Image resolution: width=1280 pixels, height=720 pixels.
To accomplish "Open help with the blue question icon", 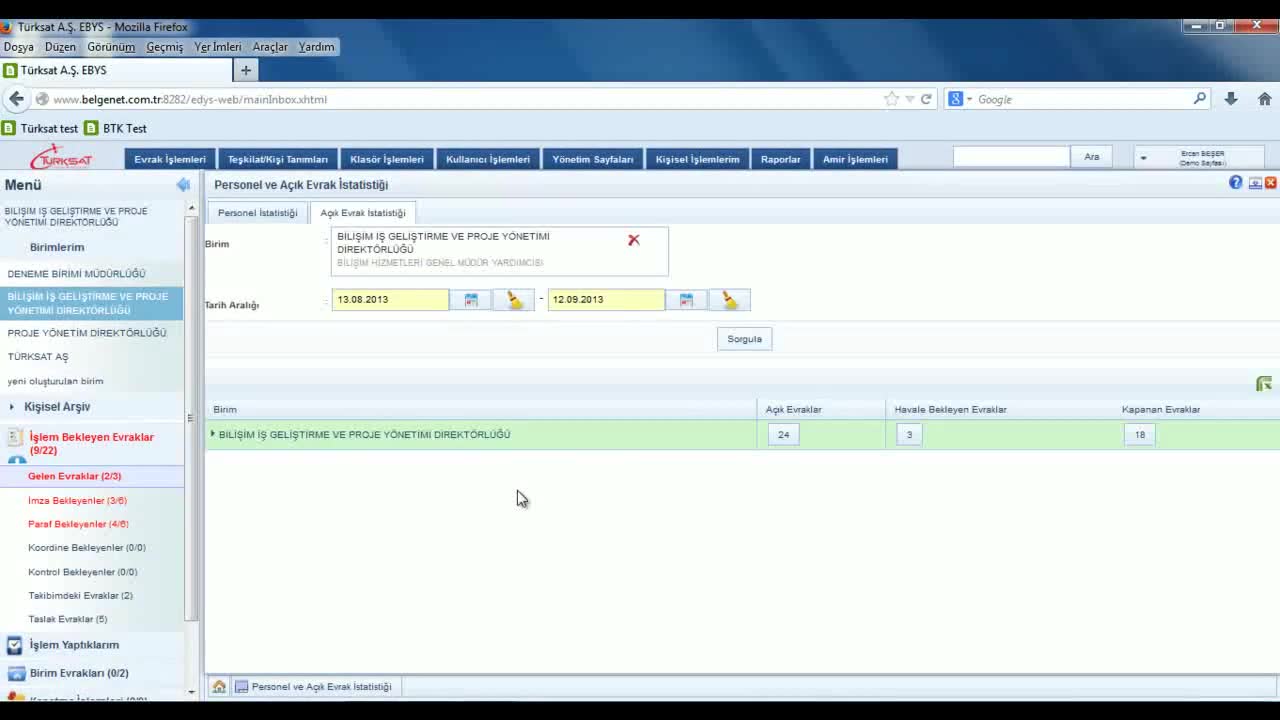I will point(1236,183).
